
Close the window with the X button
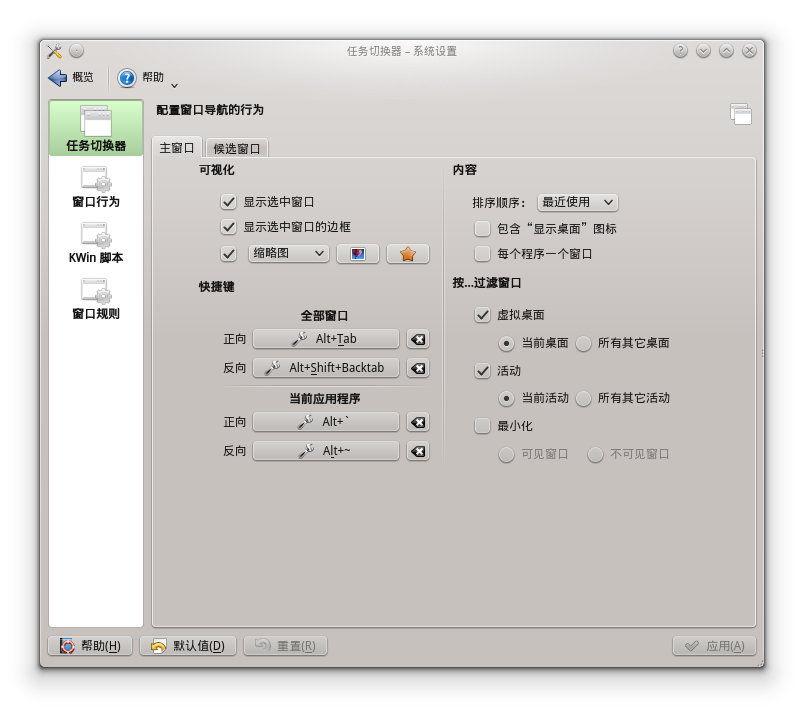(x=750, y=51)
